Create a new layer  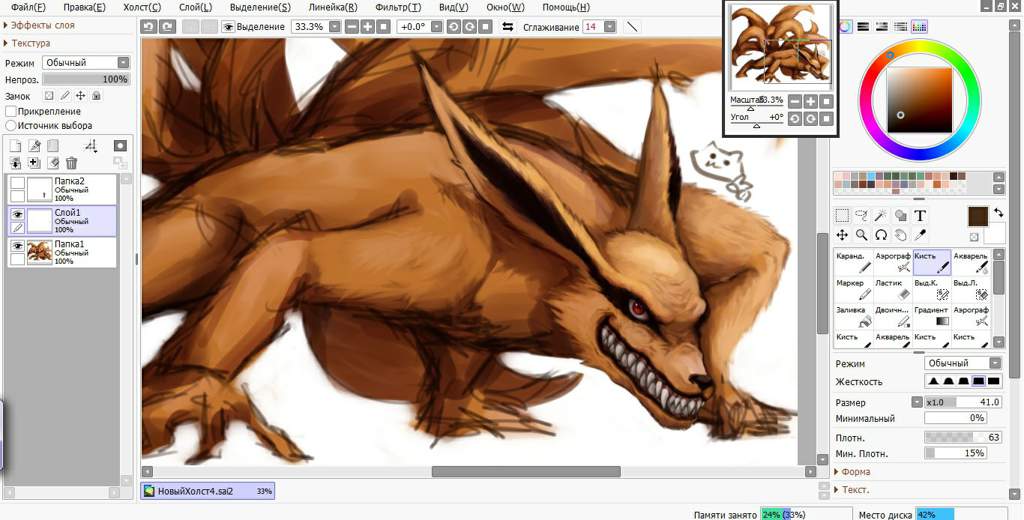pos(15,146)
